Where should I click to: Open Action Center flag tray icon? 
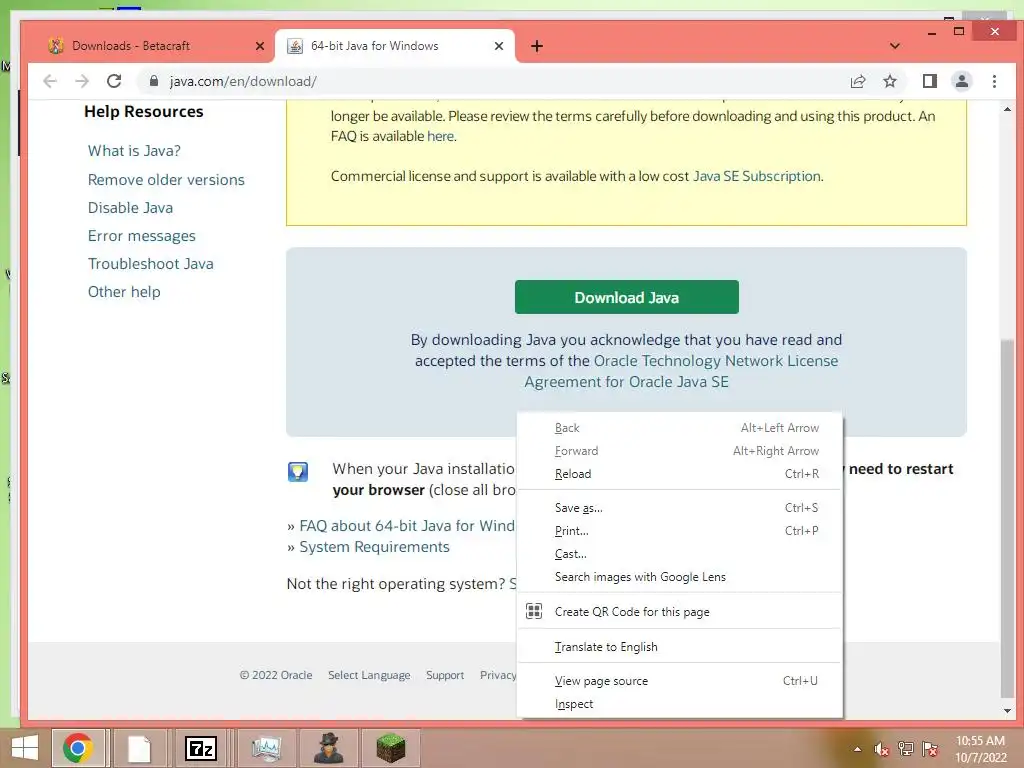click(930, 749)
